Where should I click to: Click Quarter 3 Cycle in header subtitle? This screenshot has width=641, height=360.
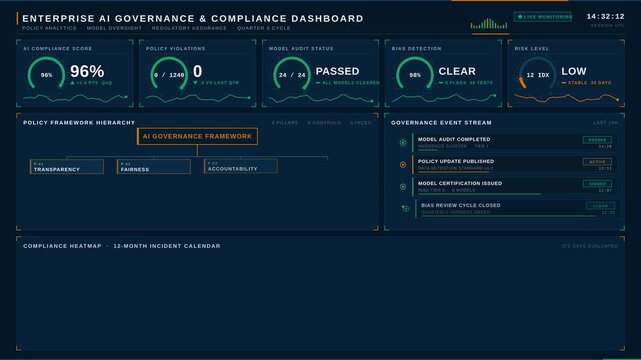[264, 28]
